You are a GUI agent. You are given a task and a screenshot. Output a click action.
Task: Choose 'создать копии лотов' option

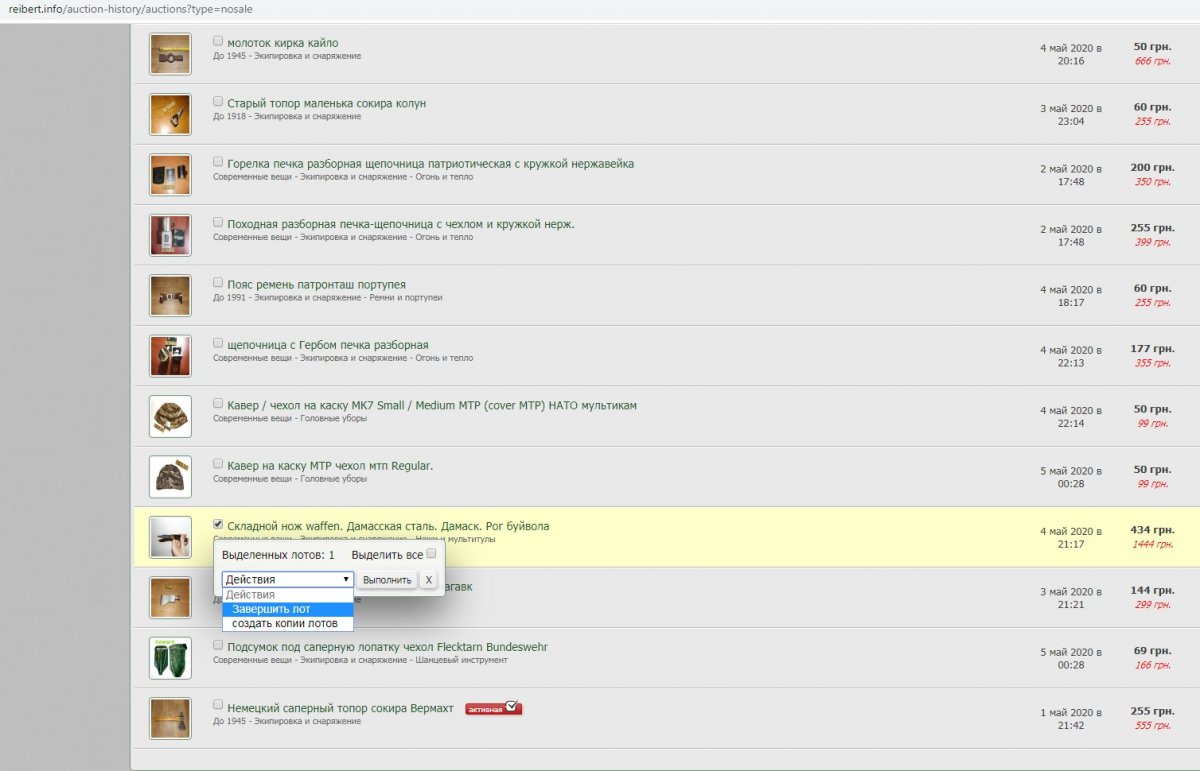(x=288, y=623)
